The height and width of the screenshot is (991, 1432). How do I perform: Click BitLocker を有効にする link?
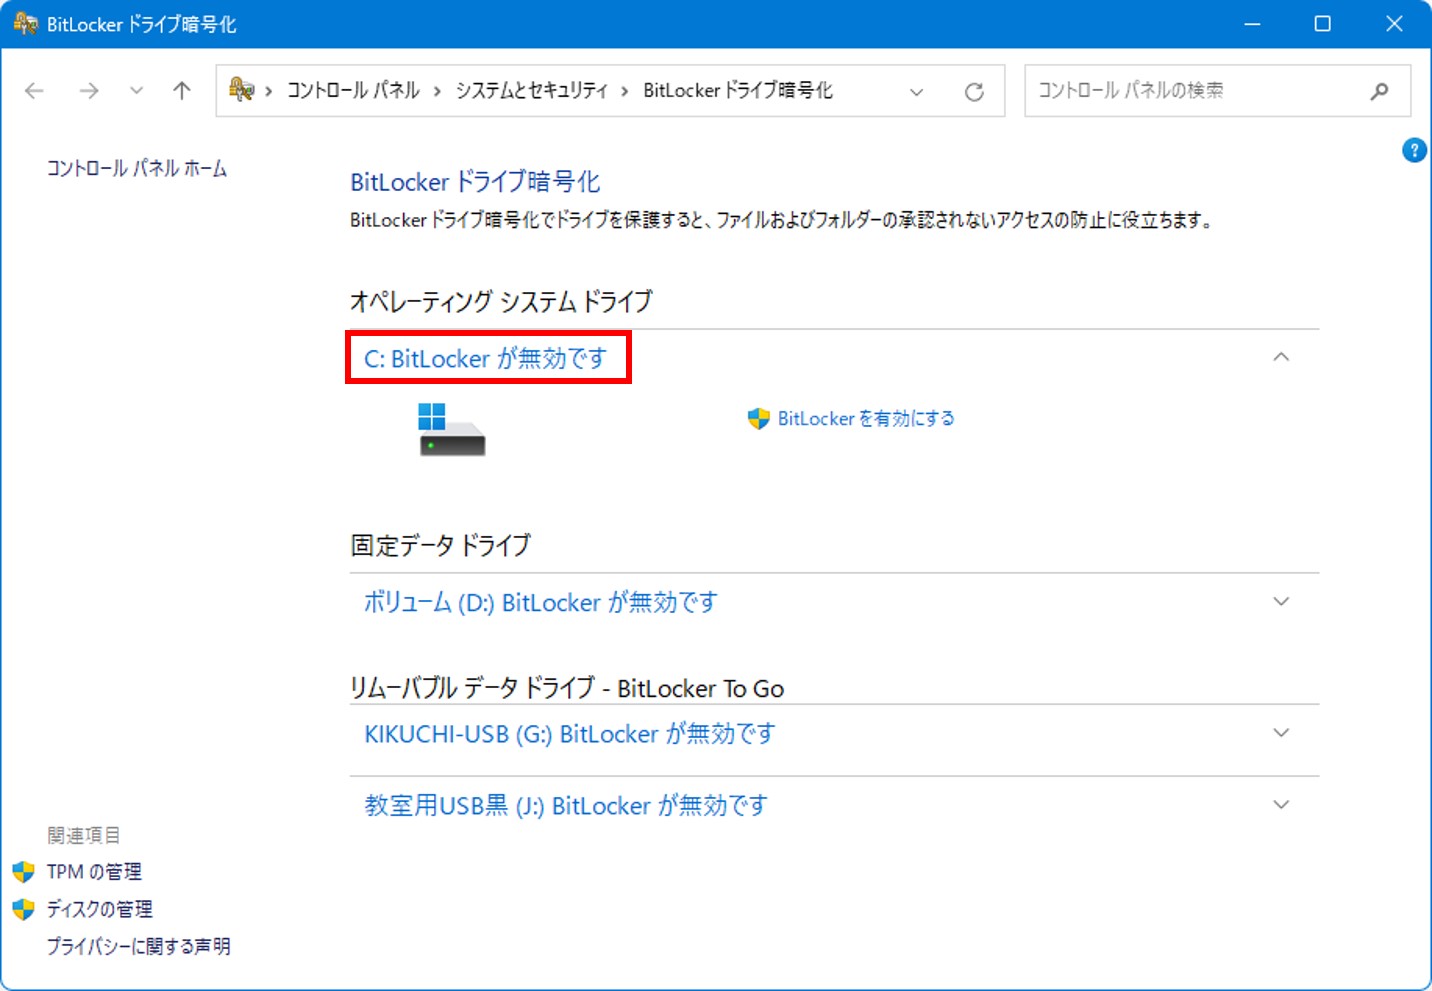[x=866, y=418]
